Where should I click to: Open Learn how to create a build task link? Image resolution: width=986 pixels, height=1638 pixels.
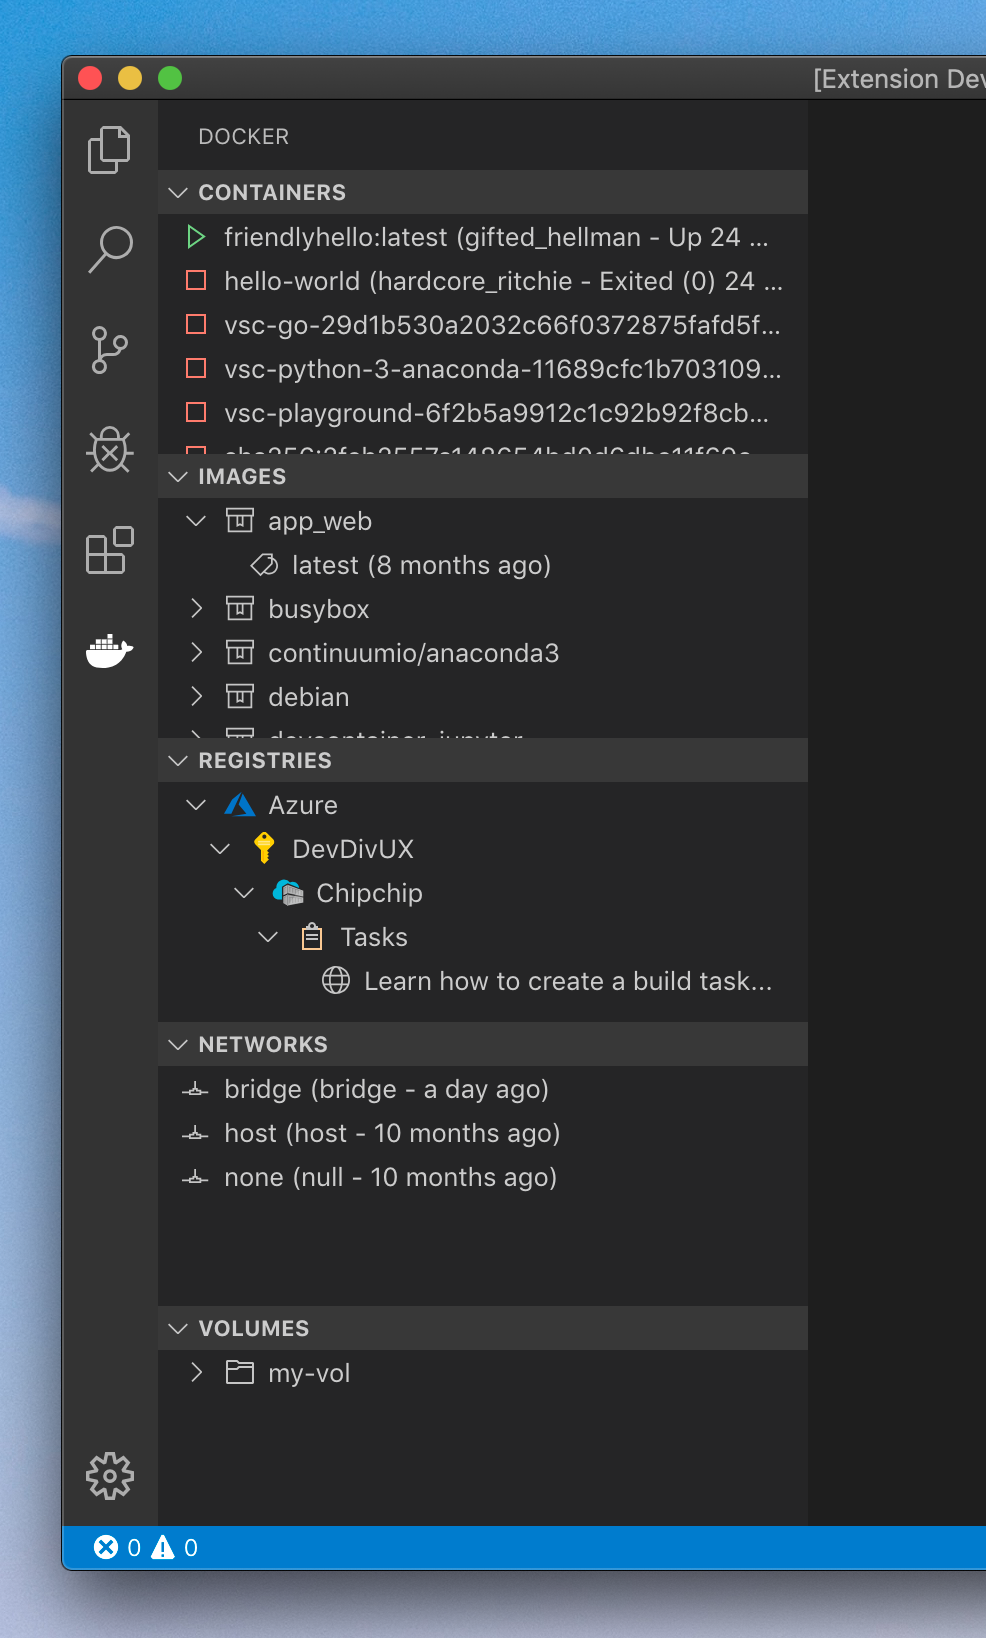tap(568, 981)
